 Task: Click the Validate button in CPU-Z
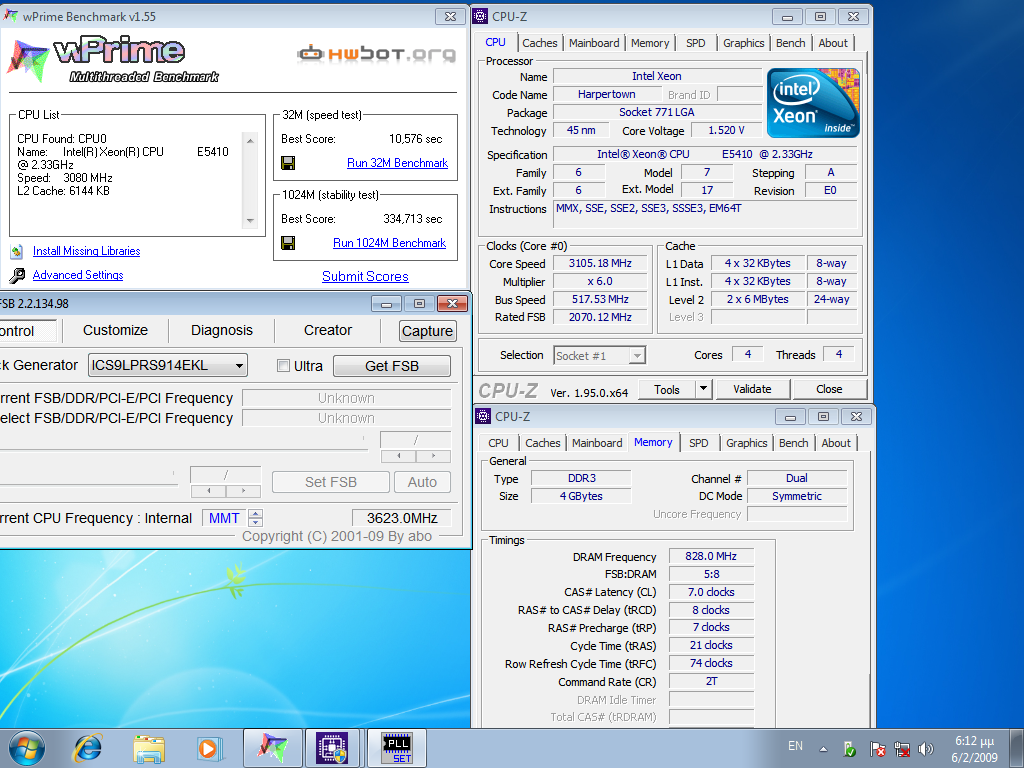click(752, 389)
